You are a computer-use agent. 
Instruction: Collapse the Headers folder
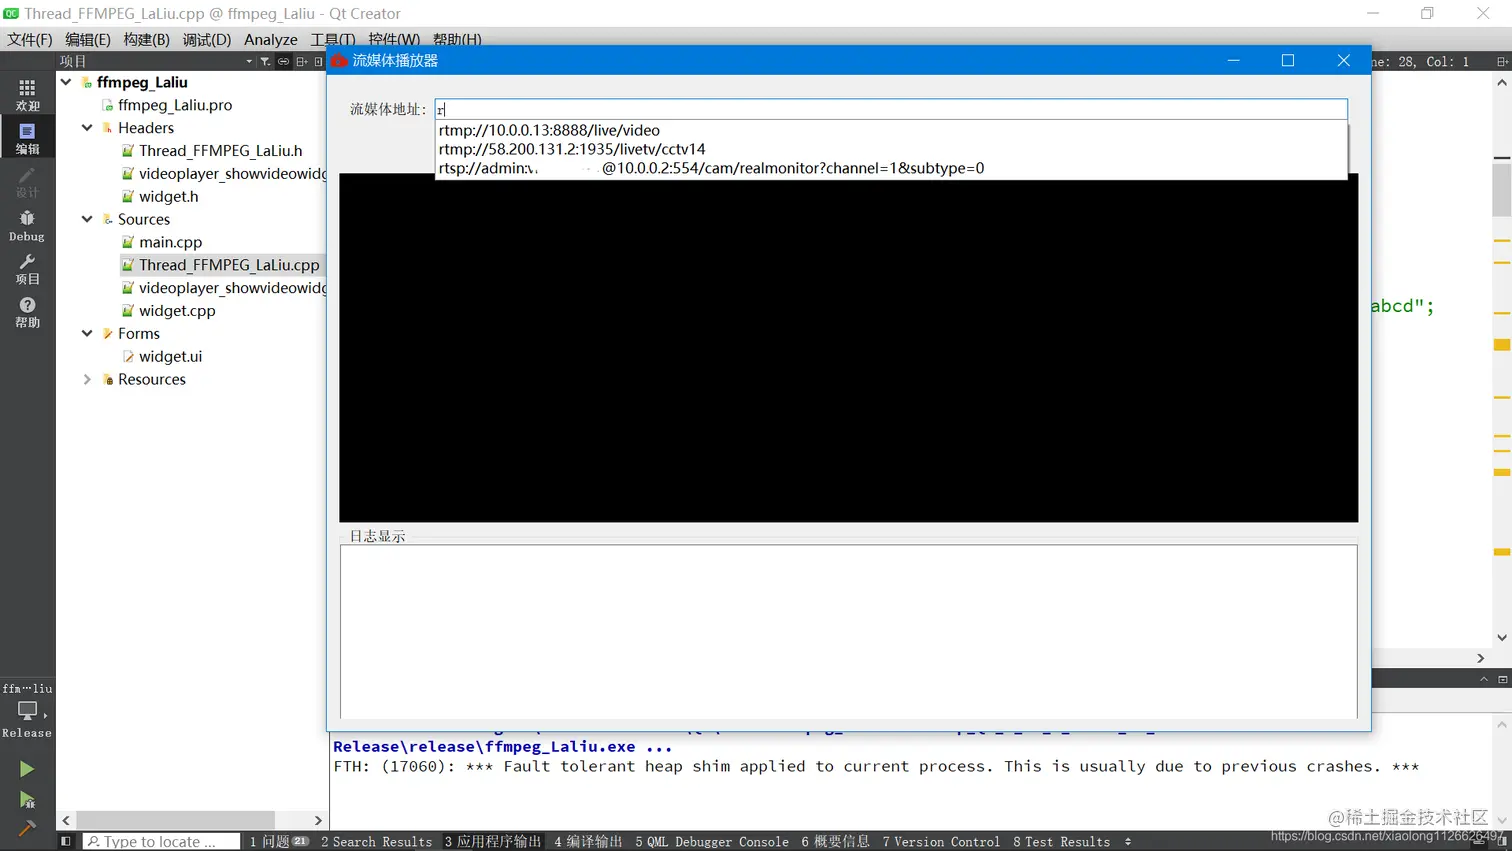pos(87,128)
